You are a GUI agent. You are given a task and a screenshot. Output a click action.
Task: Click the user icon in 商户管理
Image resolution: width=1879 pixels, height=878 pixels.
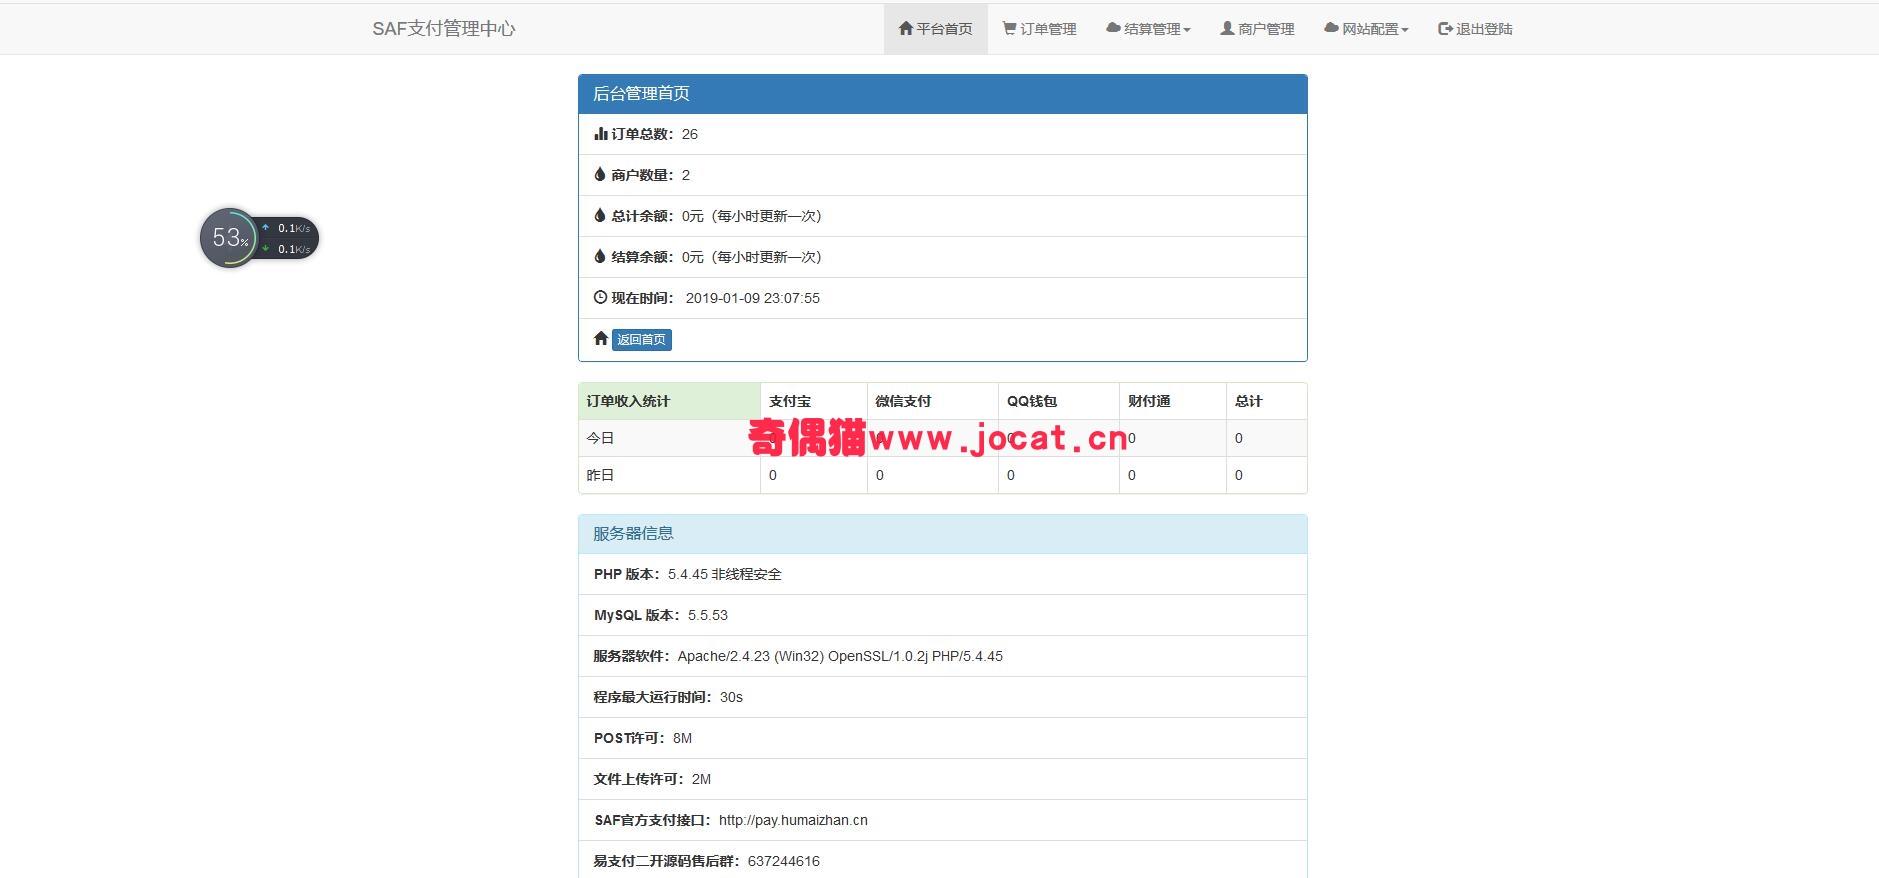[1227, 29]
